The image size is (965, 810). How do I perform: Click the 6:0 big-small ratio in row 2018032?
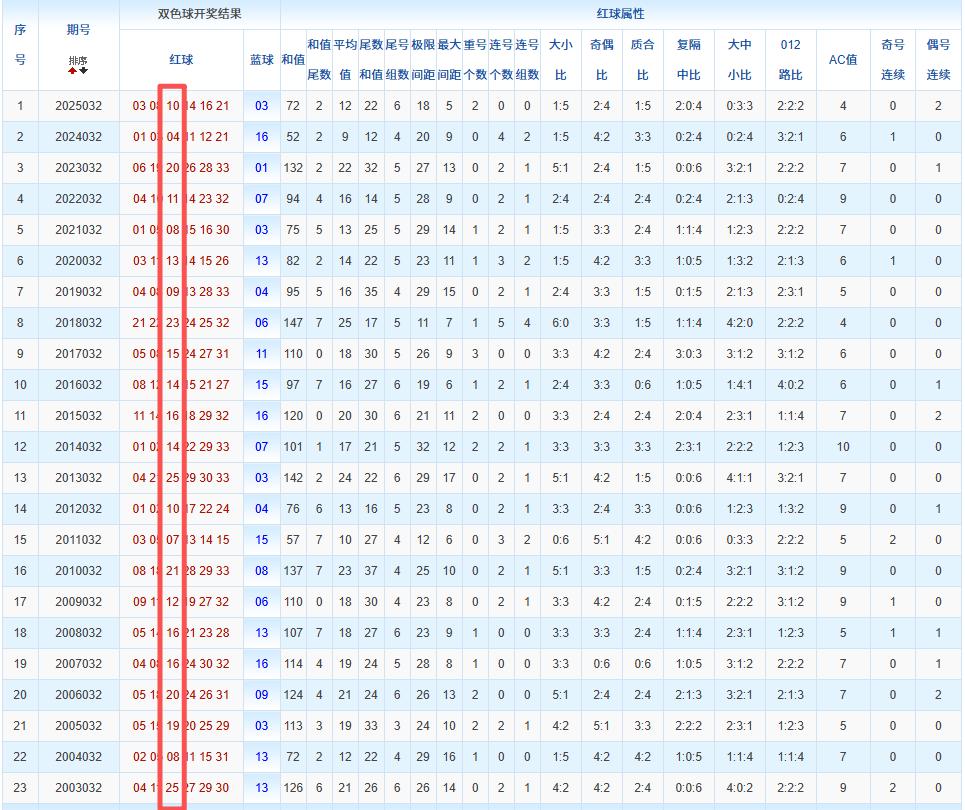tap(561, 323)
